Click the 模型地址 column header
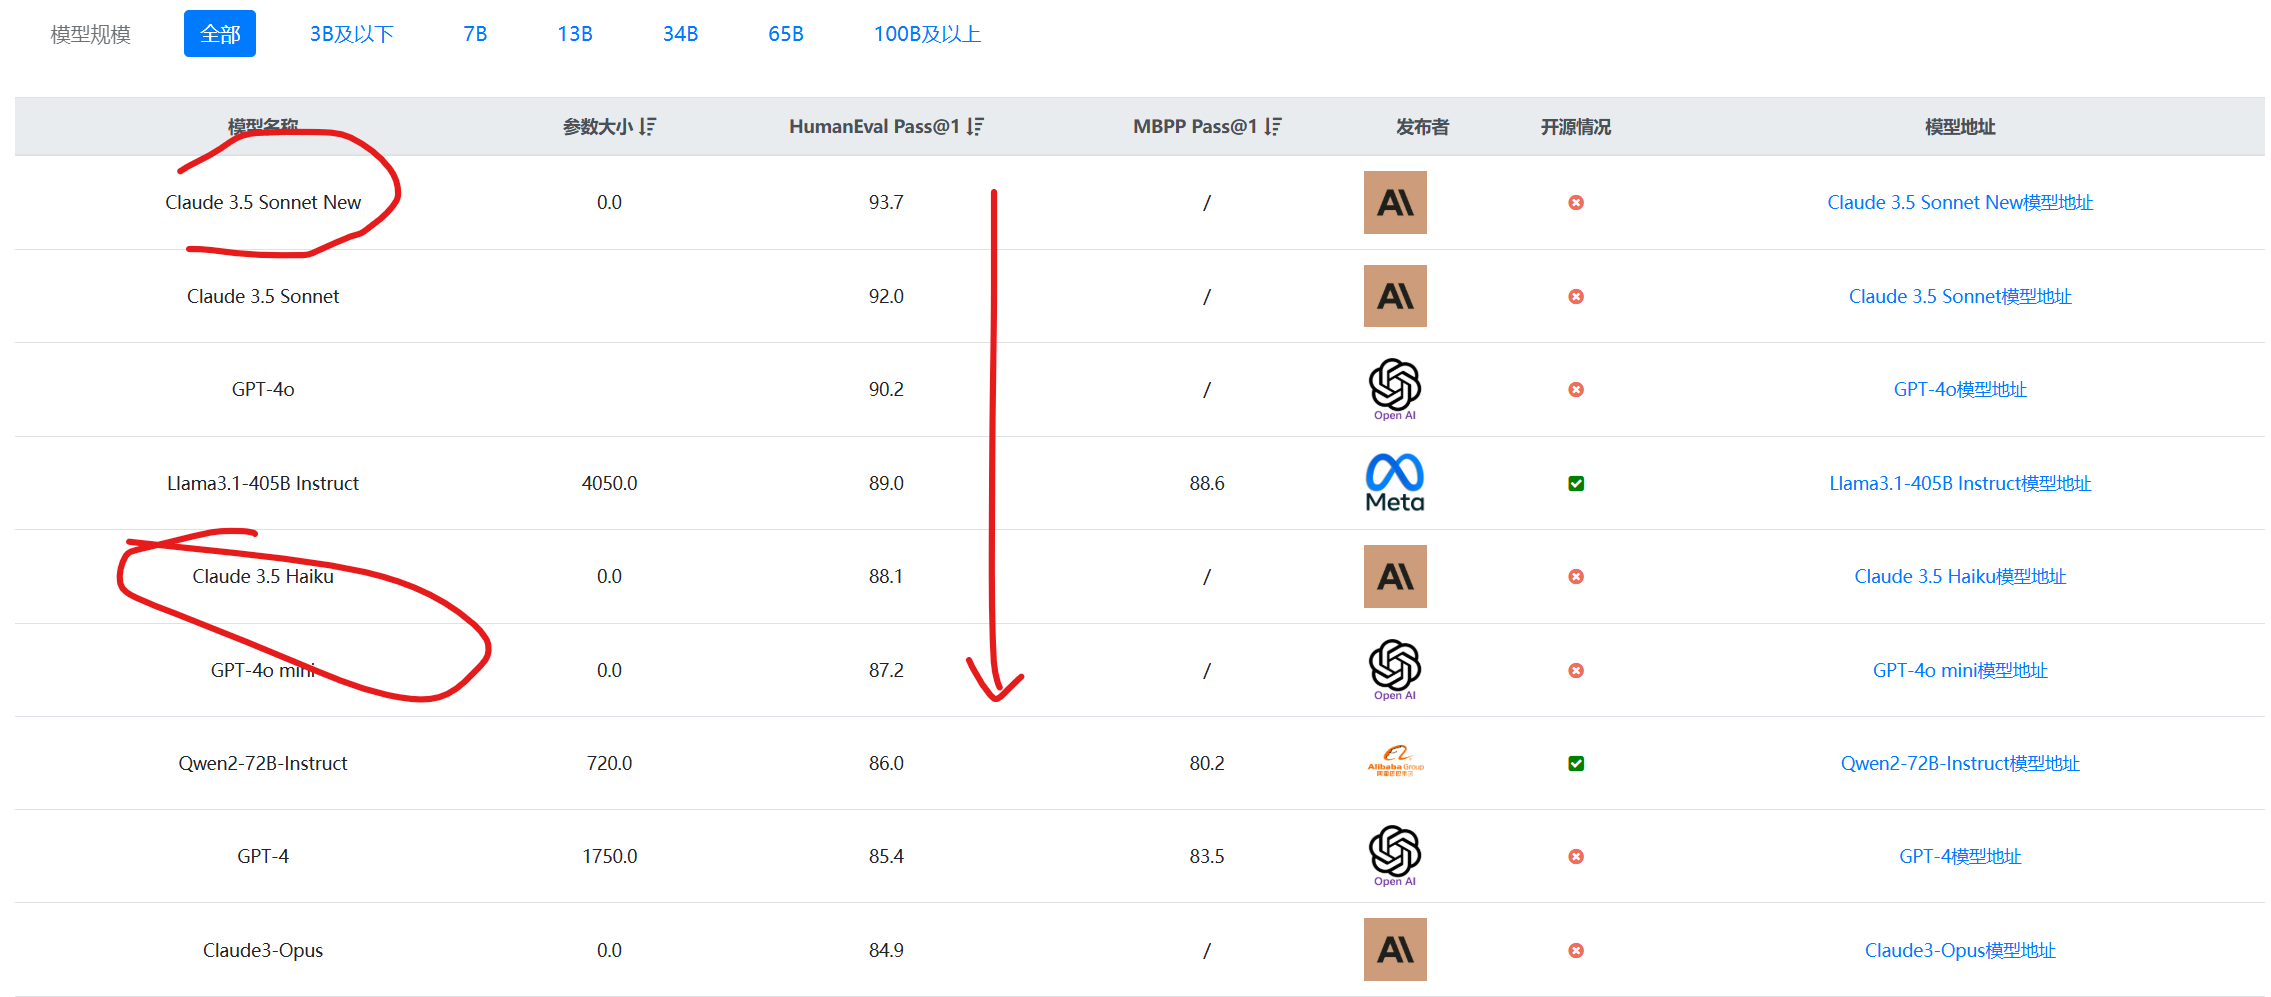2271x997 pixels. (1960, 127)
